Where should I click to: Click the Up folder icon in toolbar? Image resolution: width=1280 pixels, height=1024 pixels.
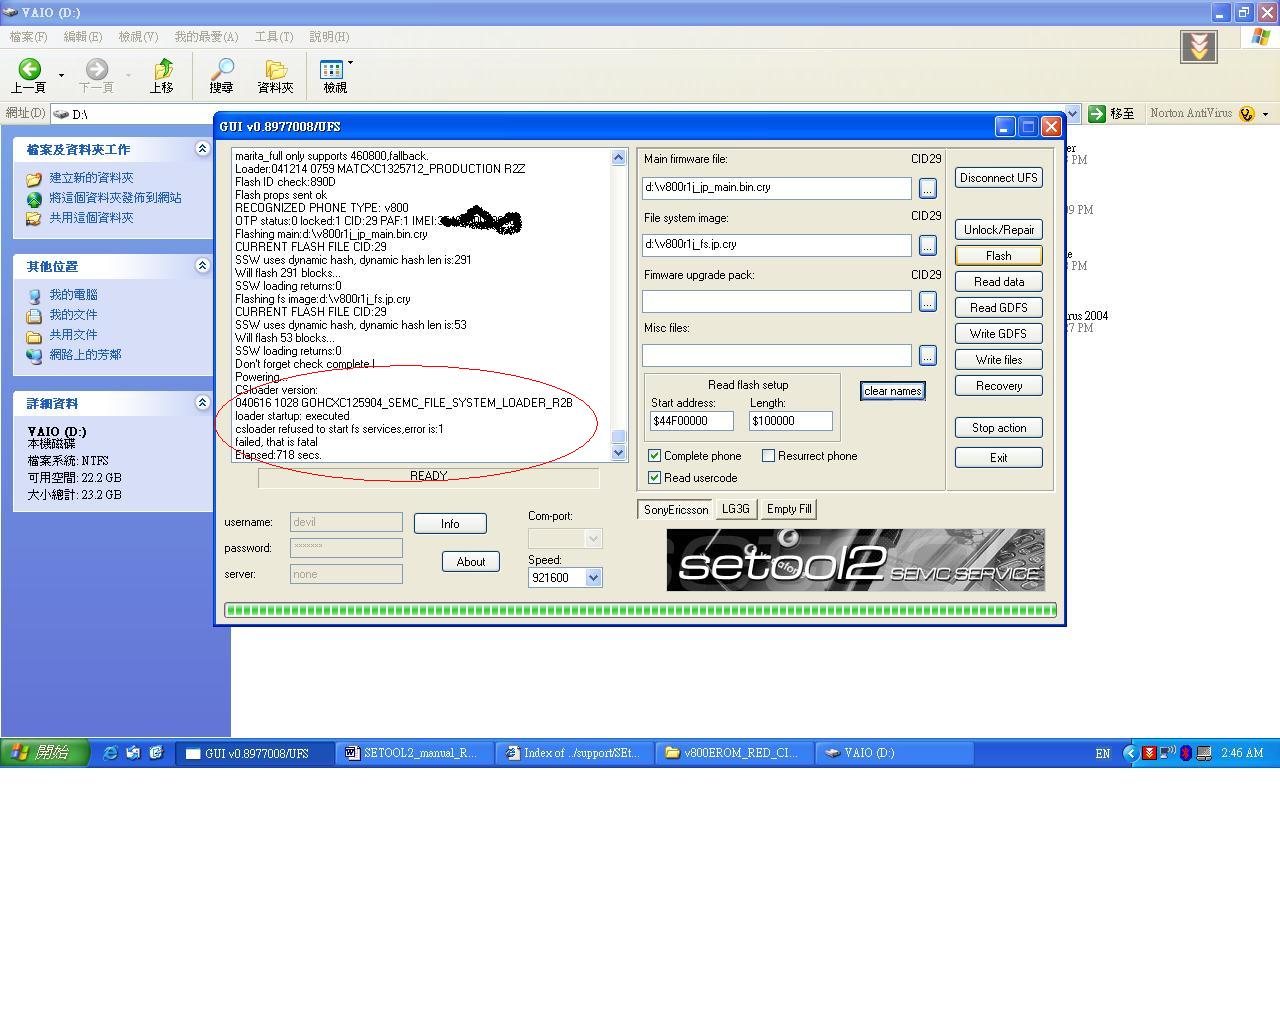[x=162, y=69]
